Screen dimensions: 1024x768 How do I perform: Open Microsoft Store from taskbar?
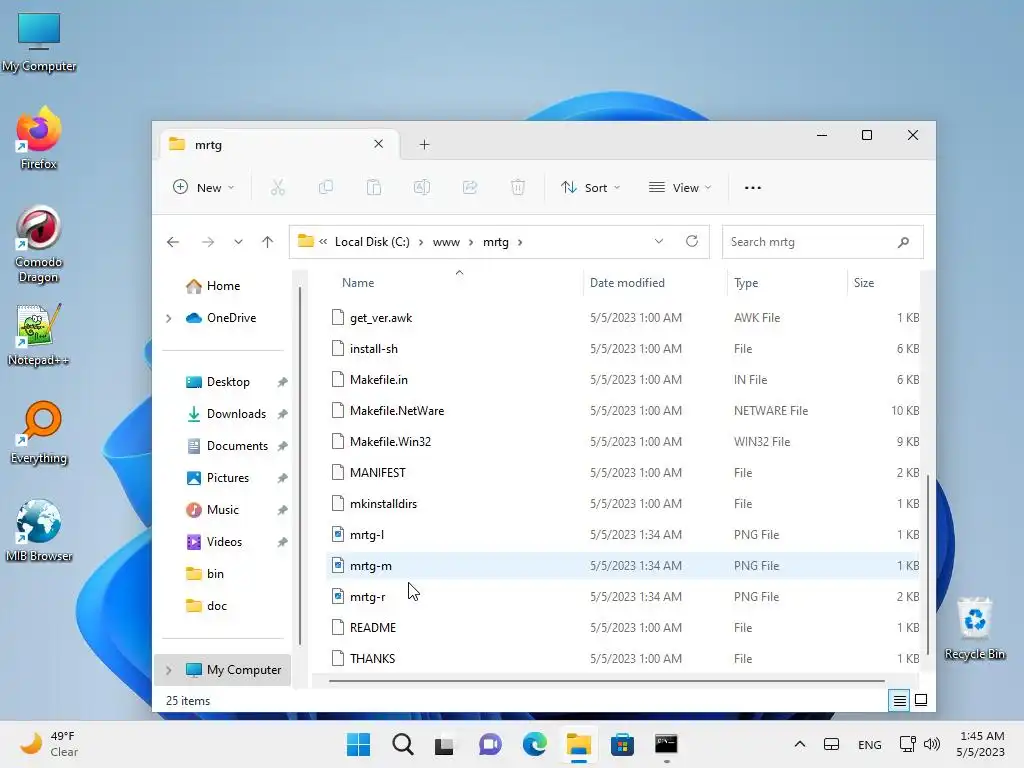point(622,744)
